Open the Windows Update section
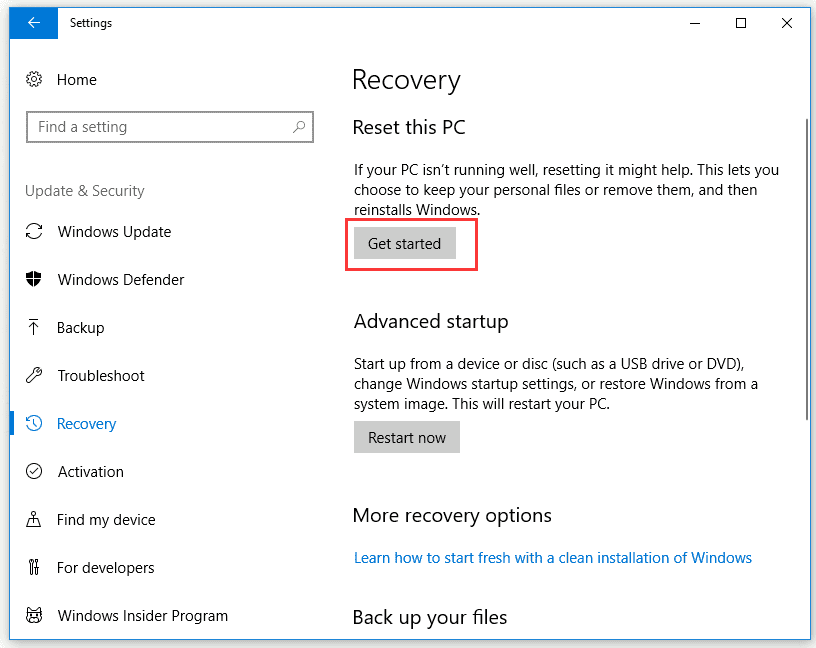This screenshot has width=816, height=648. [x=114, y=232]
